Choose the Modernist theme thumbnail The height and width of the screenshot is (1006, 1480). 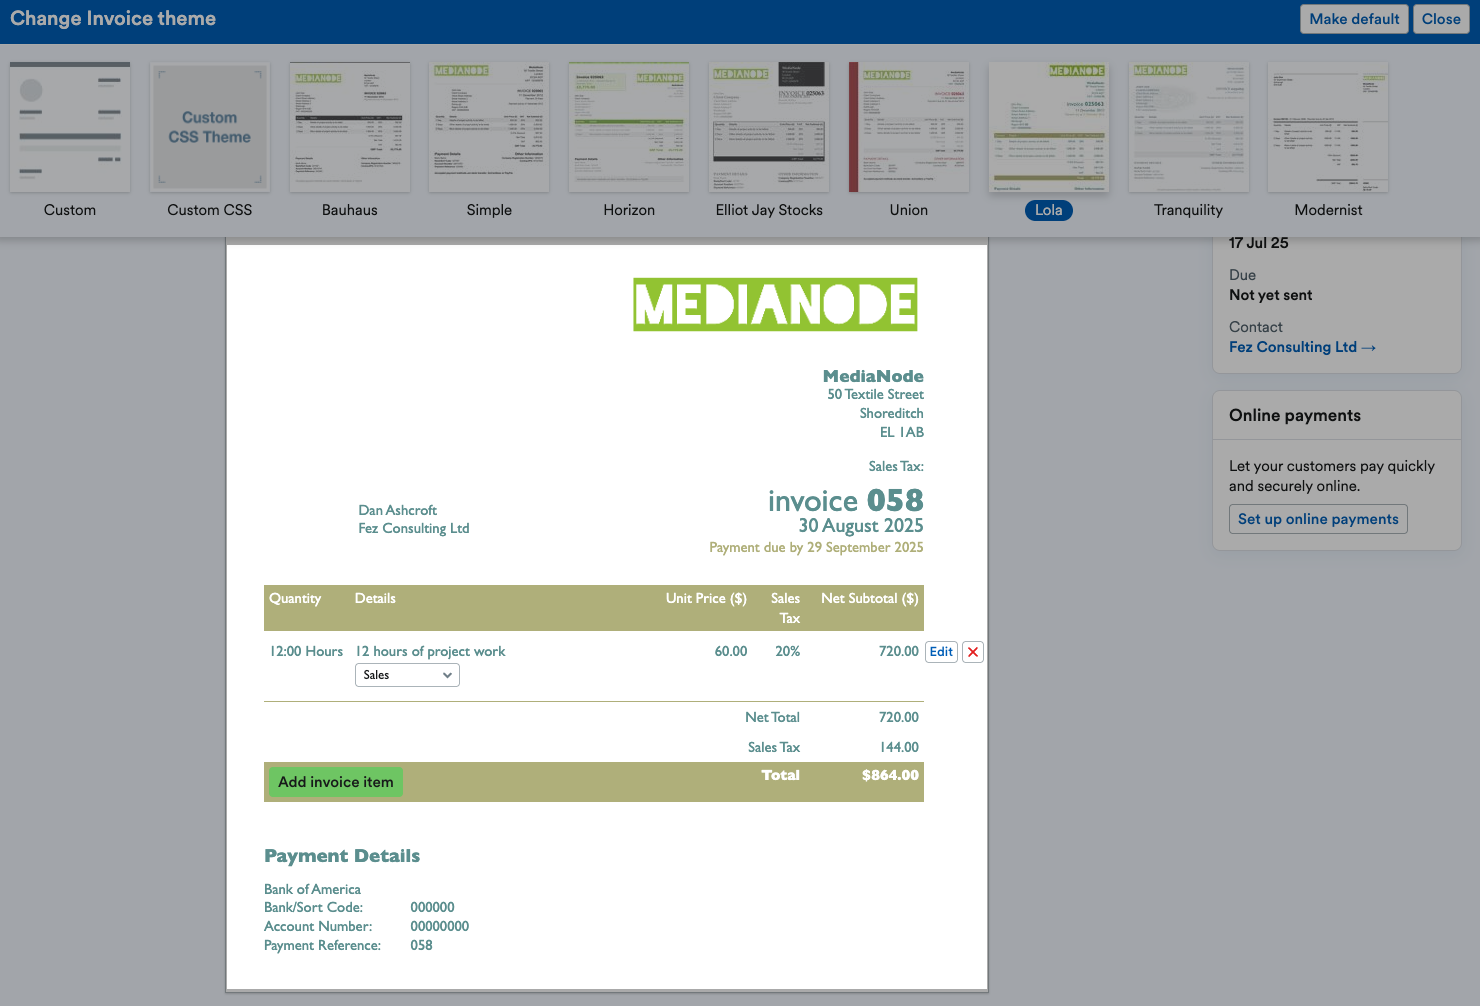(1328, 127)
